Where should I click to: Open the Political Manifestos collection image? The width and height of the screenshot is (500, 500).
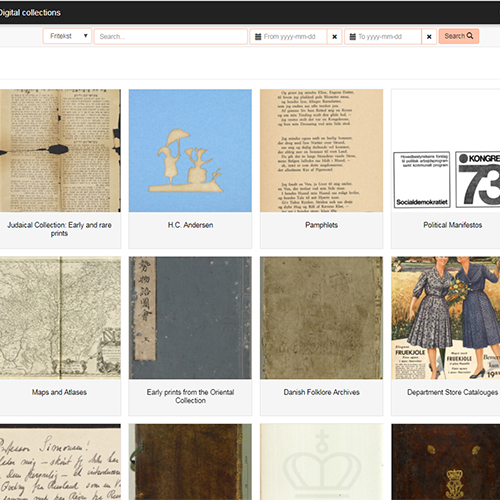[x=446, y=151]
